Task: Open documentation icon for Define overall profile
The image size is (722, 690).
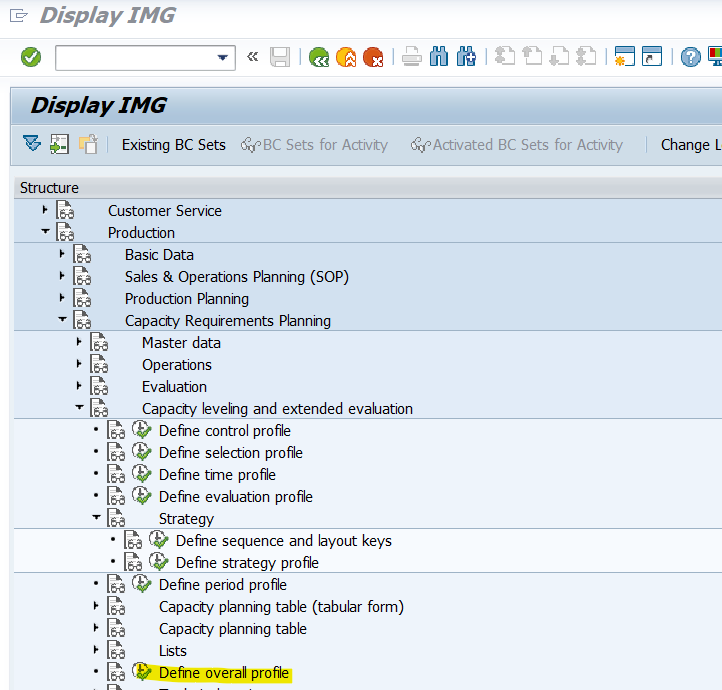Action: (x=116, y=672)
